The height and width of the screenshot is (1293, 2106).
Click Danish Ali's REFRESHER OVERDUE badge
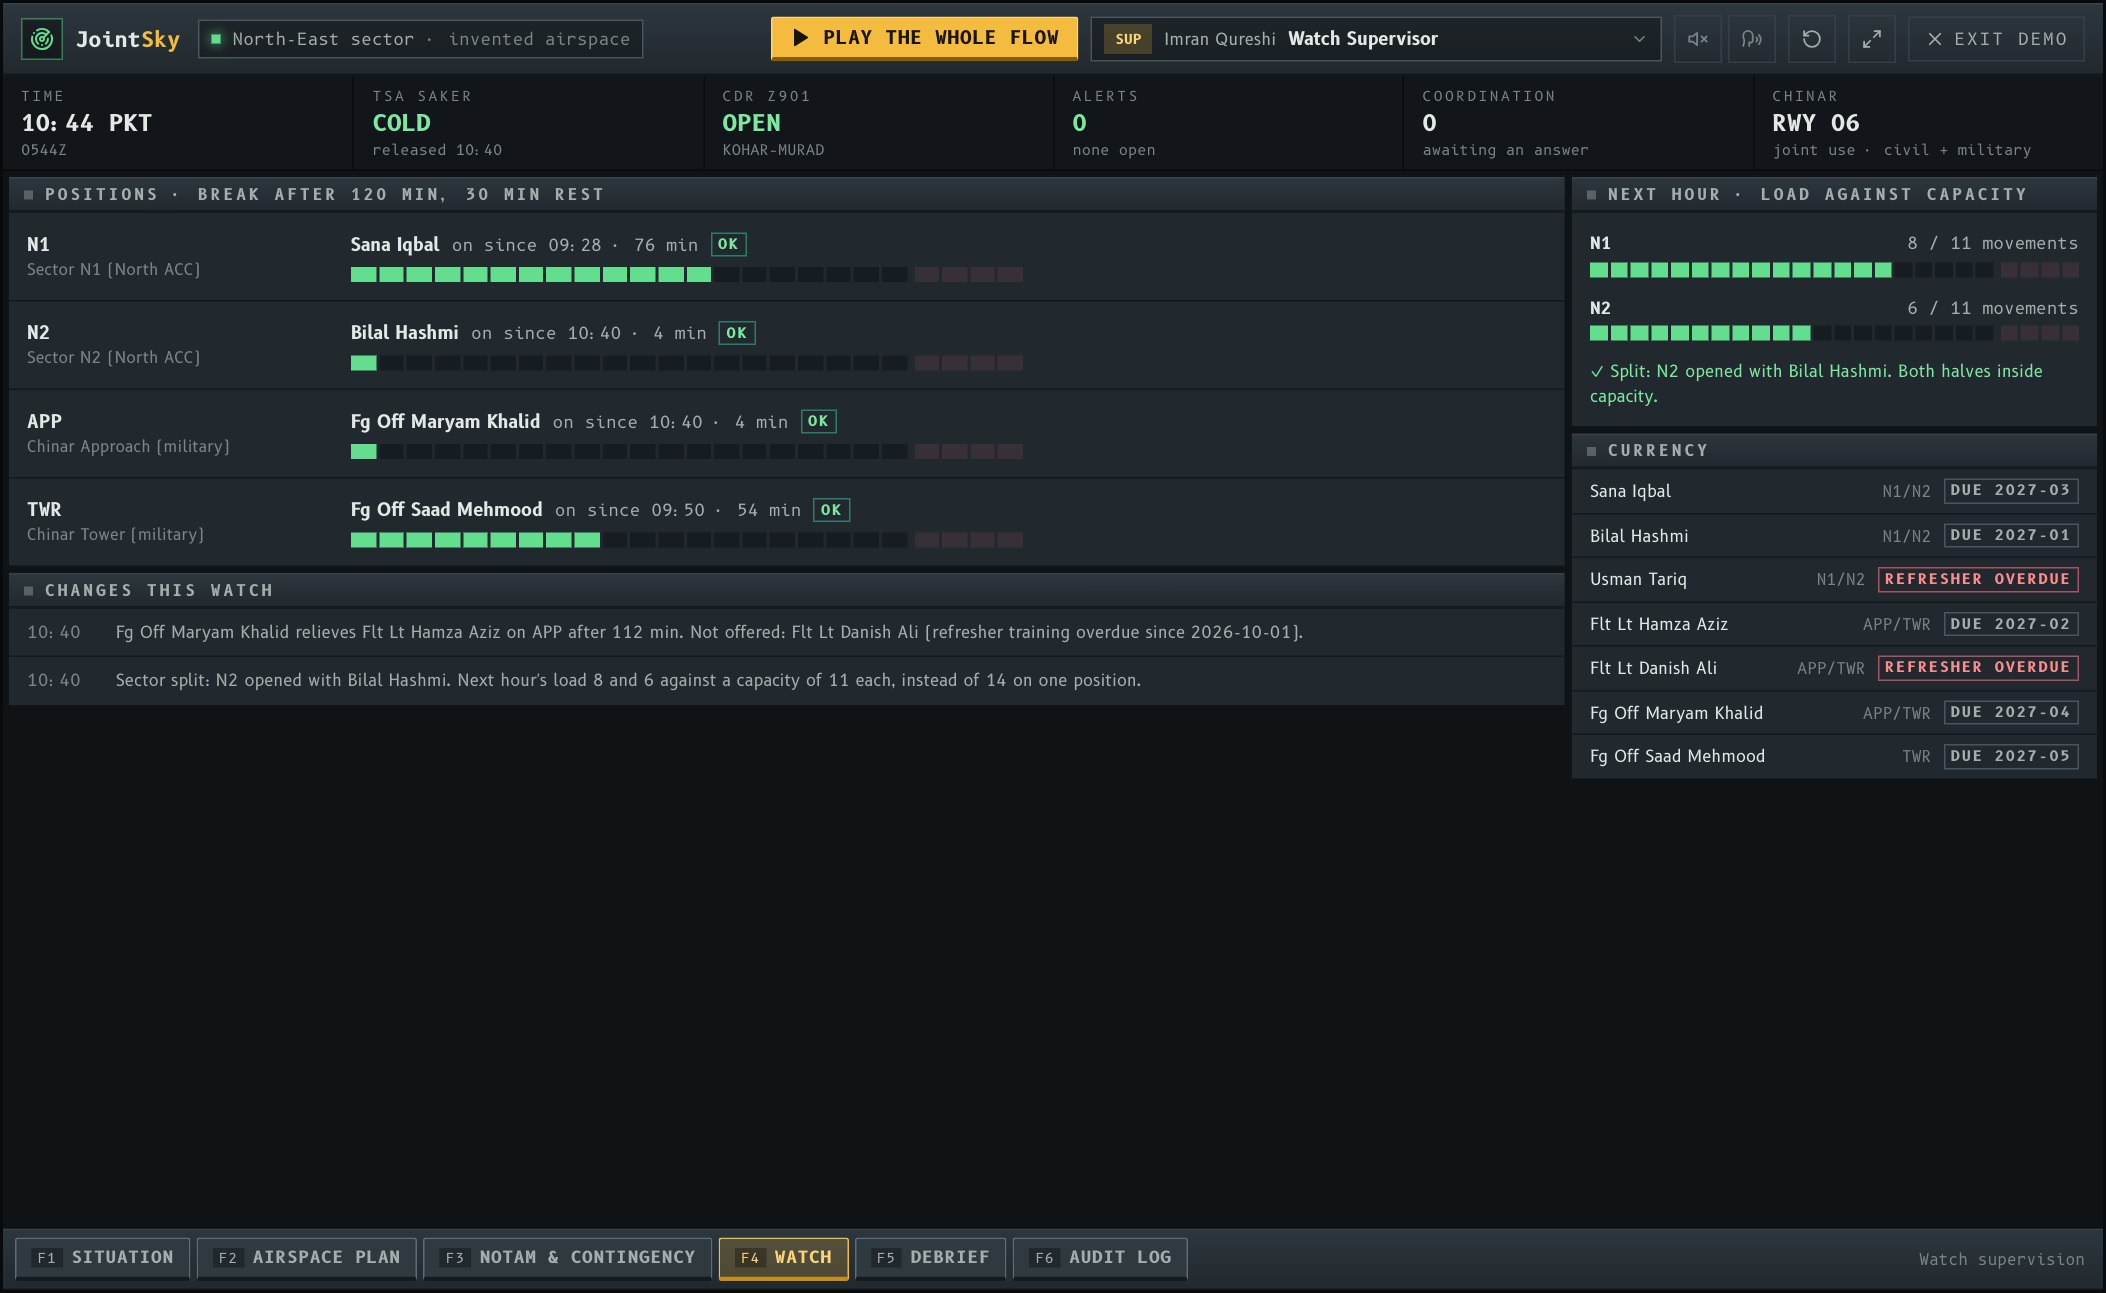[1978, 667]
